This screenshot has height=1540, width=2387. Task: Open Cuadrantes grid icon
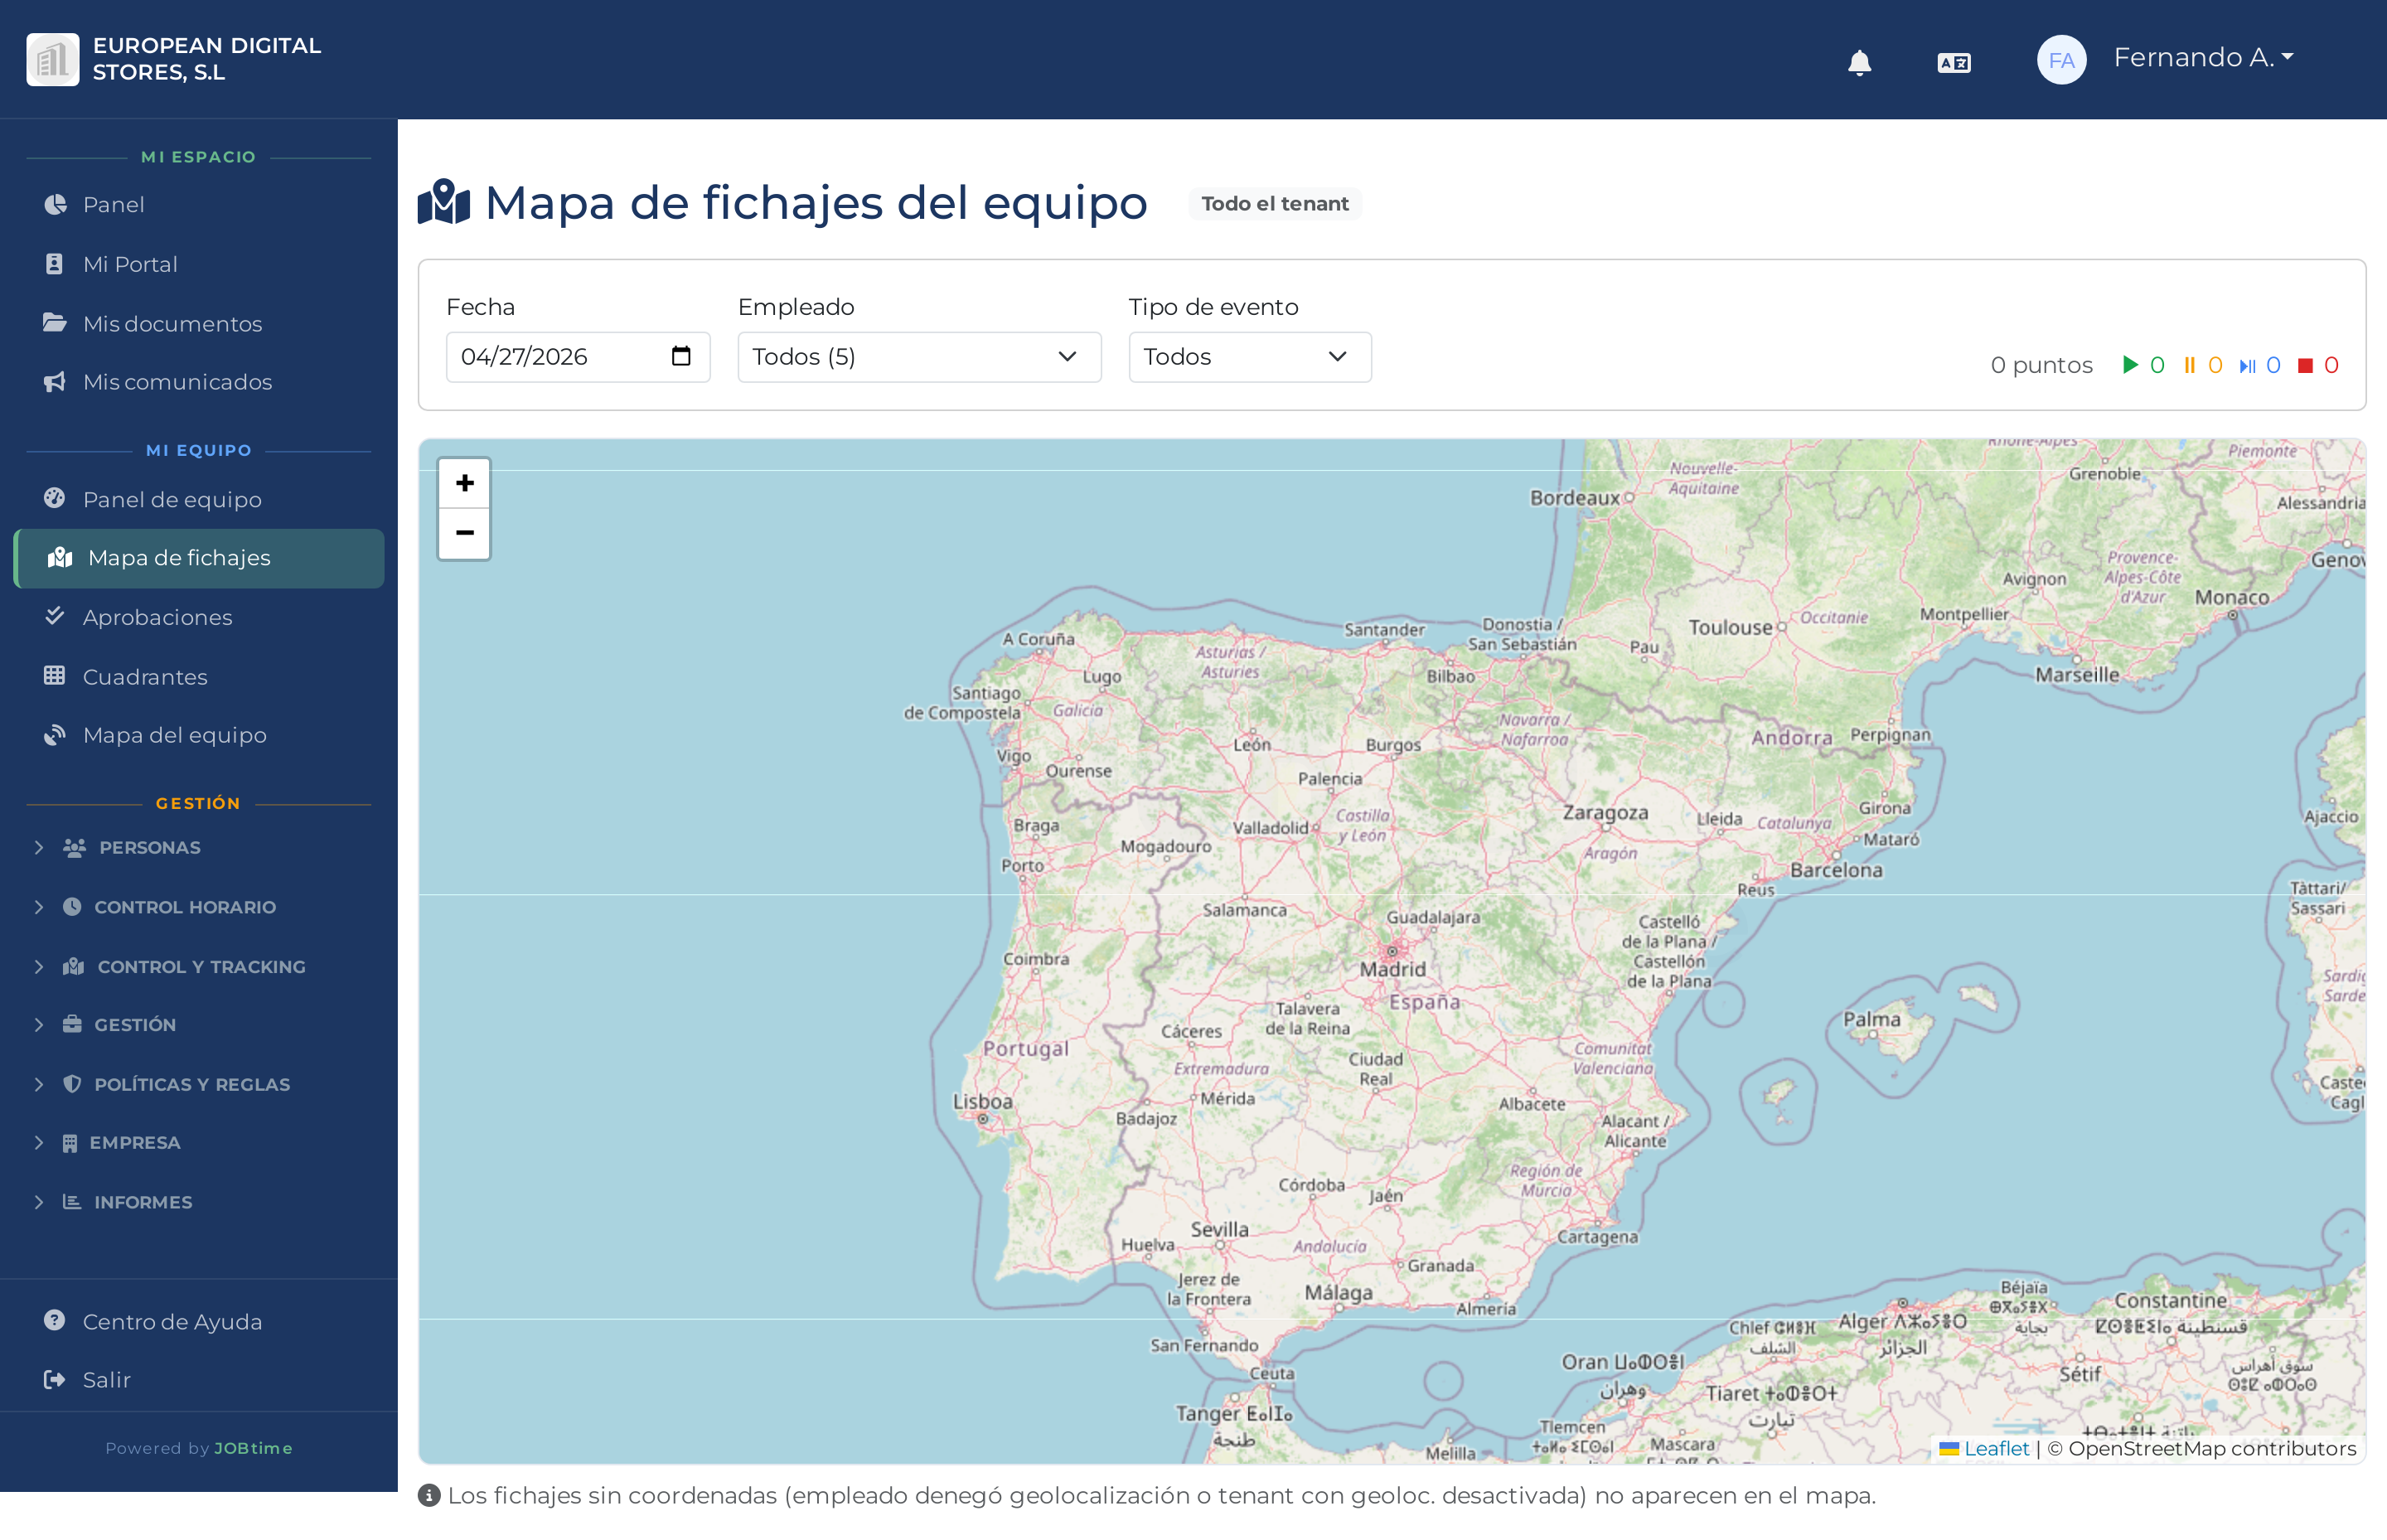click(55, 676)
